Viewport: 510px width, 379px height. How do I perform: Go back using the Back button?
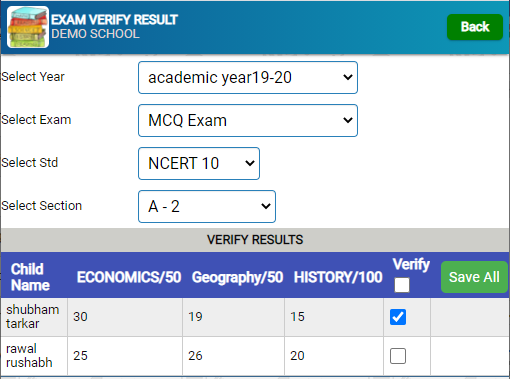pos(475,27)
